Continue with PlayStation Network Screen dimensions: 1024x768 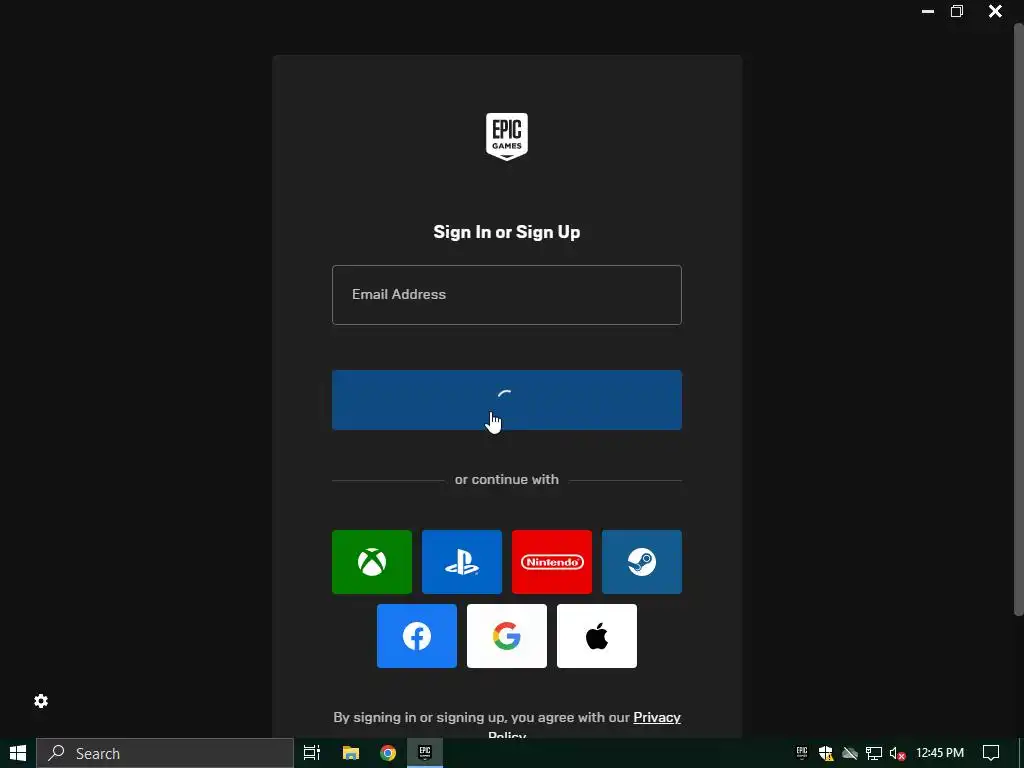(x=462, y=562)
